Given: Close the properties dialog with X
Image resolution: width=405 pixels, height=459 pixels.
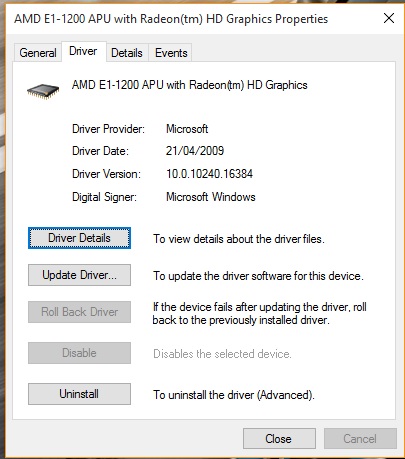Looking at the screenshot, I should (x=389, y=18).
